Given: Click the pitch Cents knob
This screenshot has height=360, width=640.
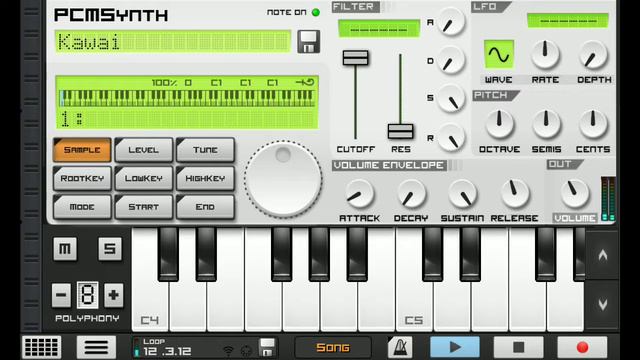Looking at the screenshot, I should coord(593,124).
